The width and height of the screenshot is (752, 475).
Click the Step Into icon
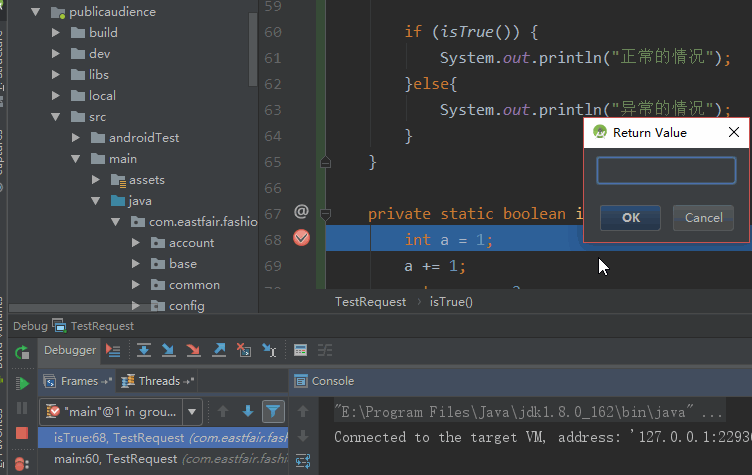pos(168,351)
